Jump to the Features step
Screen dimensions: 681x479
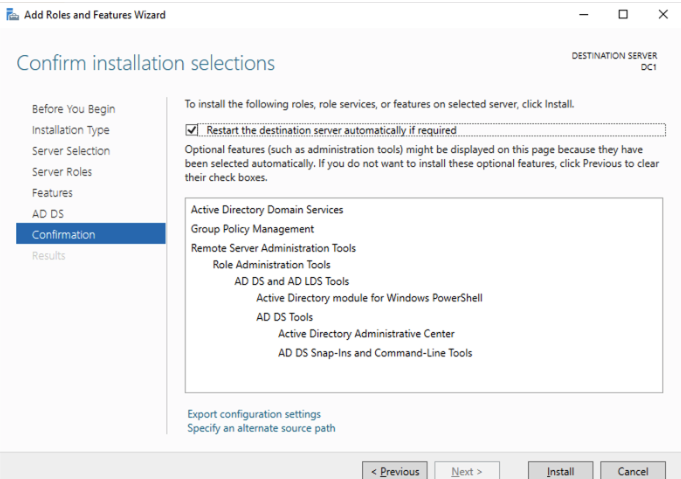[52, 193]
